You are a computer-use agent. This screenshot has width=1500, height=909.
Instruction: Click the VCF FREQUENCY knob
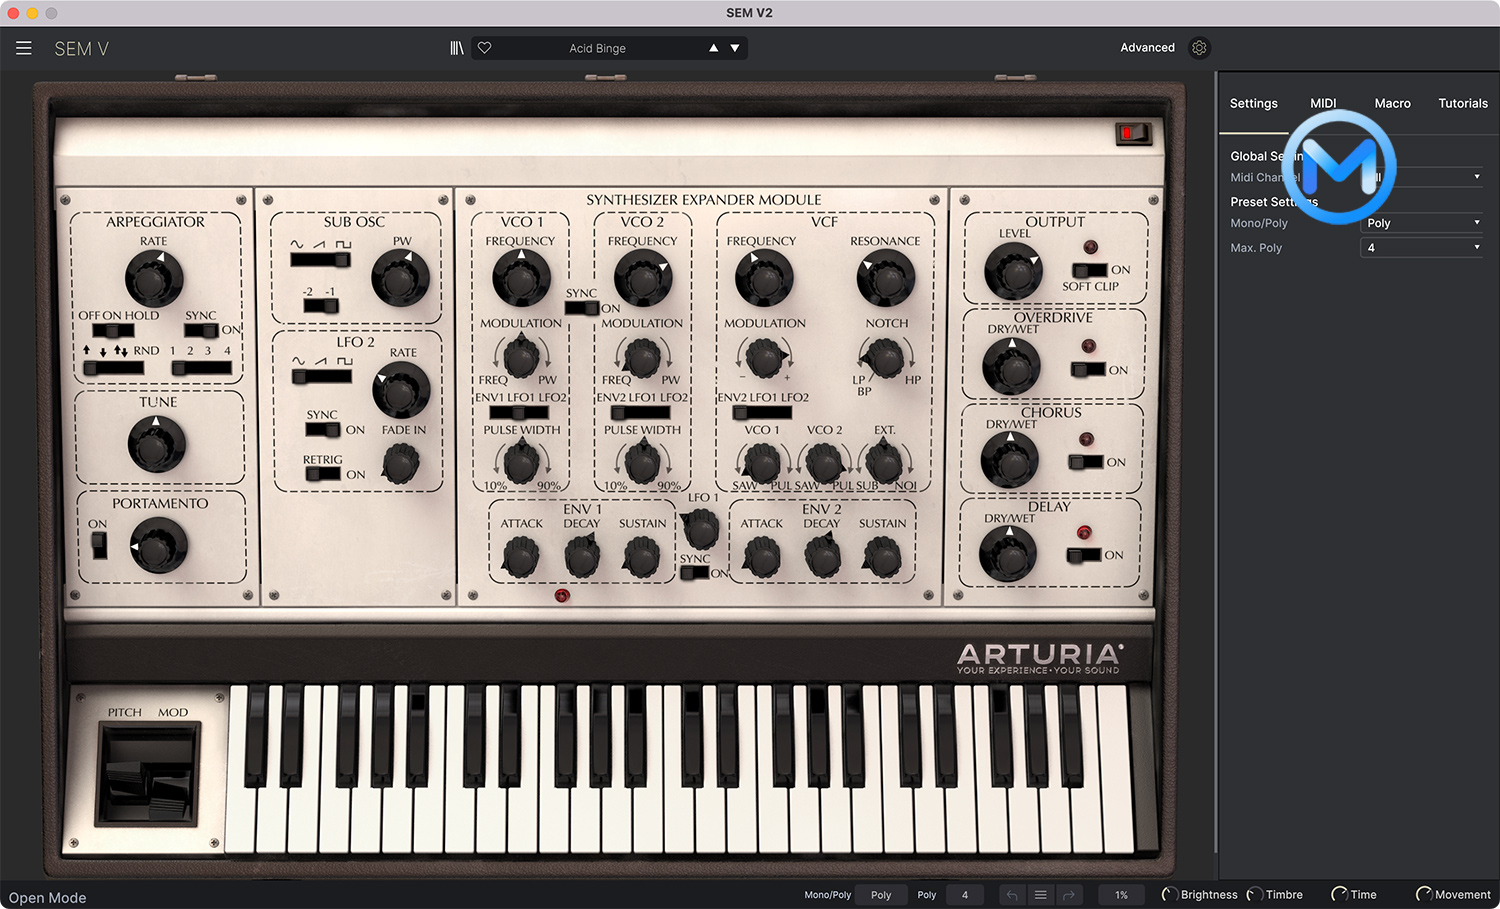tap(764, 277)
